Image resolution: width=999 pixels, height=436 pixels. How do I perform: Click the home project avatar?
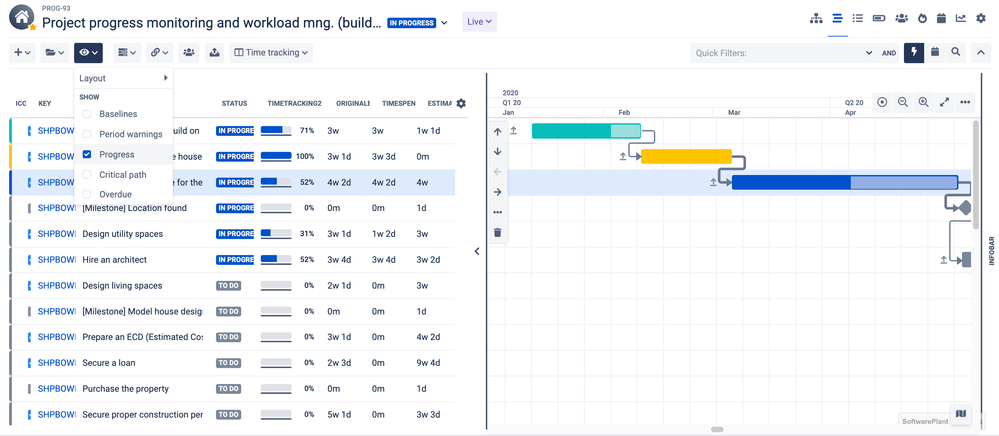[x=22, y=18]
